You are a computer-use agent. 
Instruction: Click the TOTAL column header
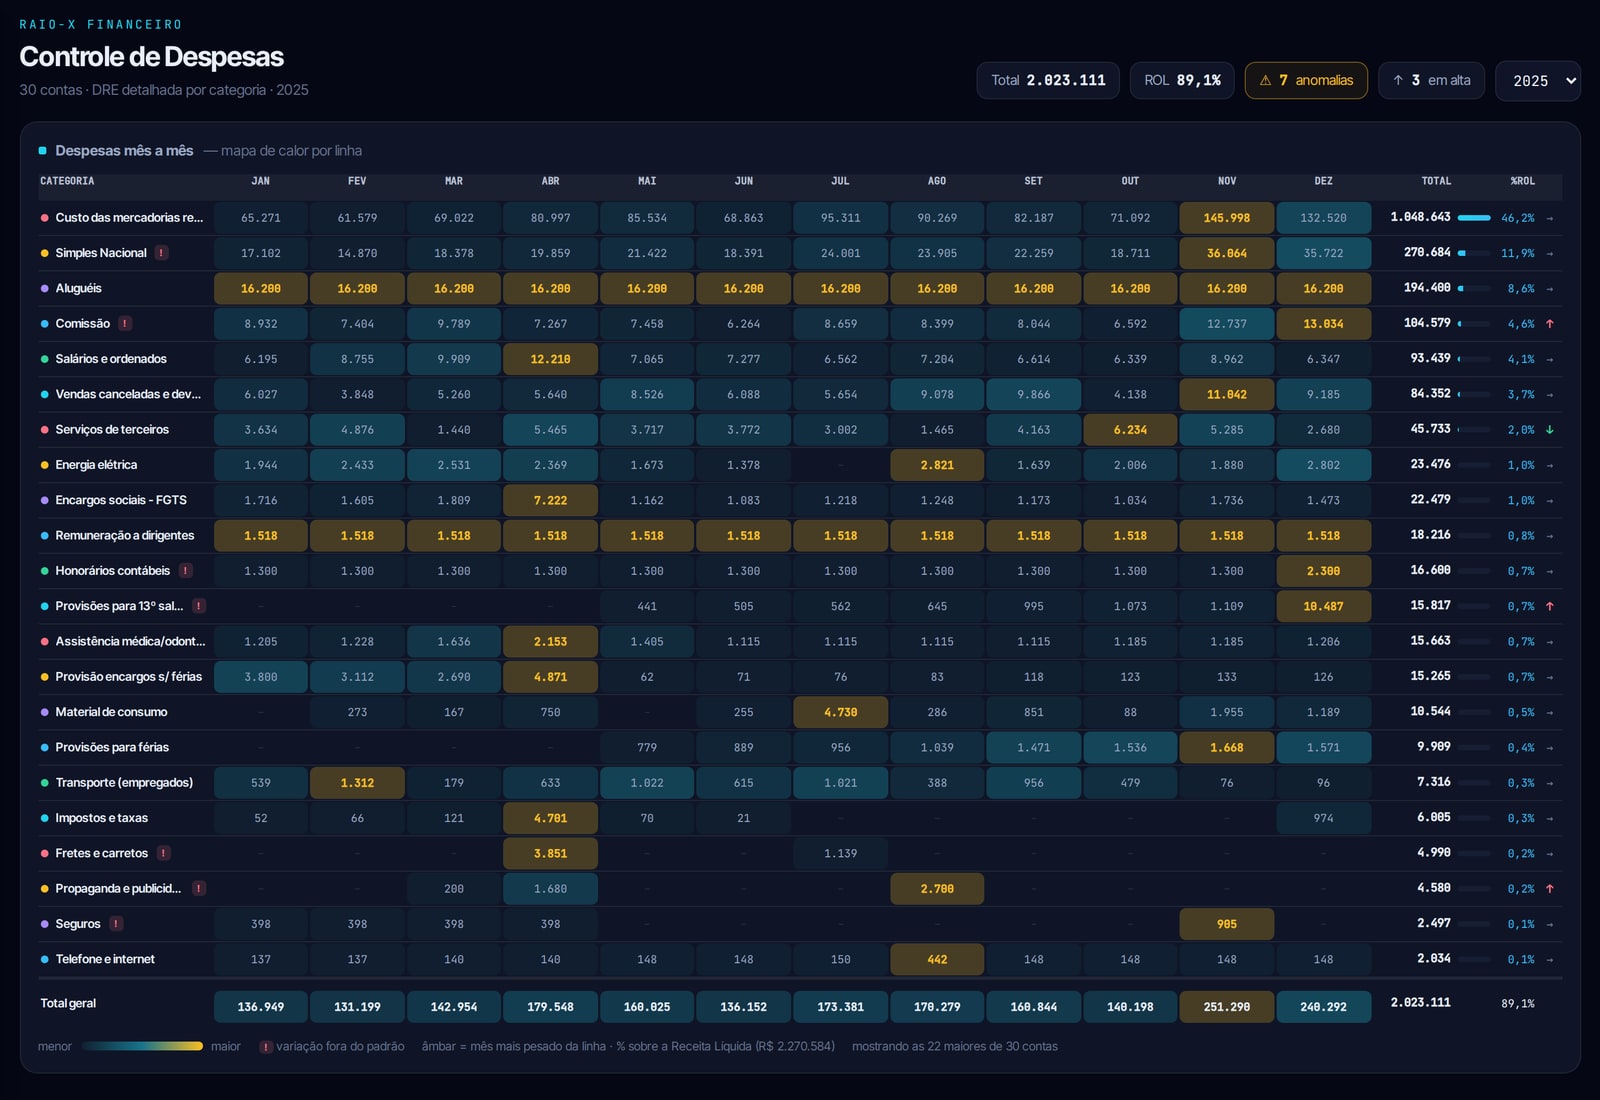click(x=1436, y=181)
